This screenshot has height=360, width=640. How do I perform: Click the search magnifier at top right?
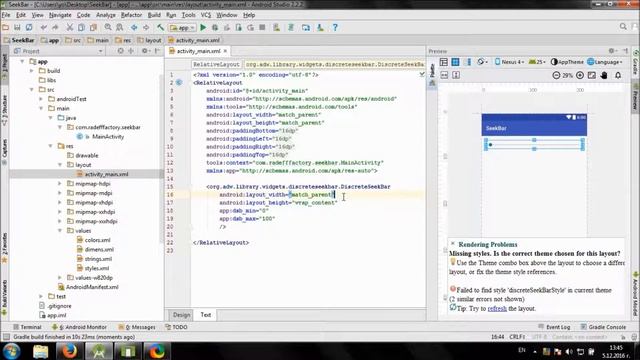click(x=623, y=27)
